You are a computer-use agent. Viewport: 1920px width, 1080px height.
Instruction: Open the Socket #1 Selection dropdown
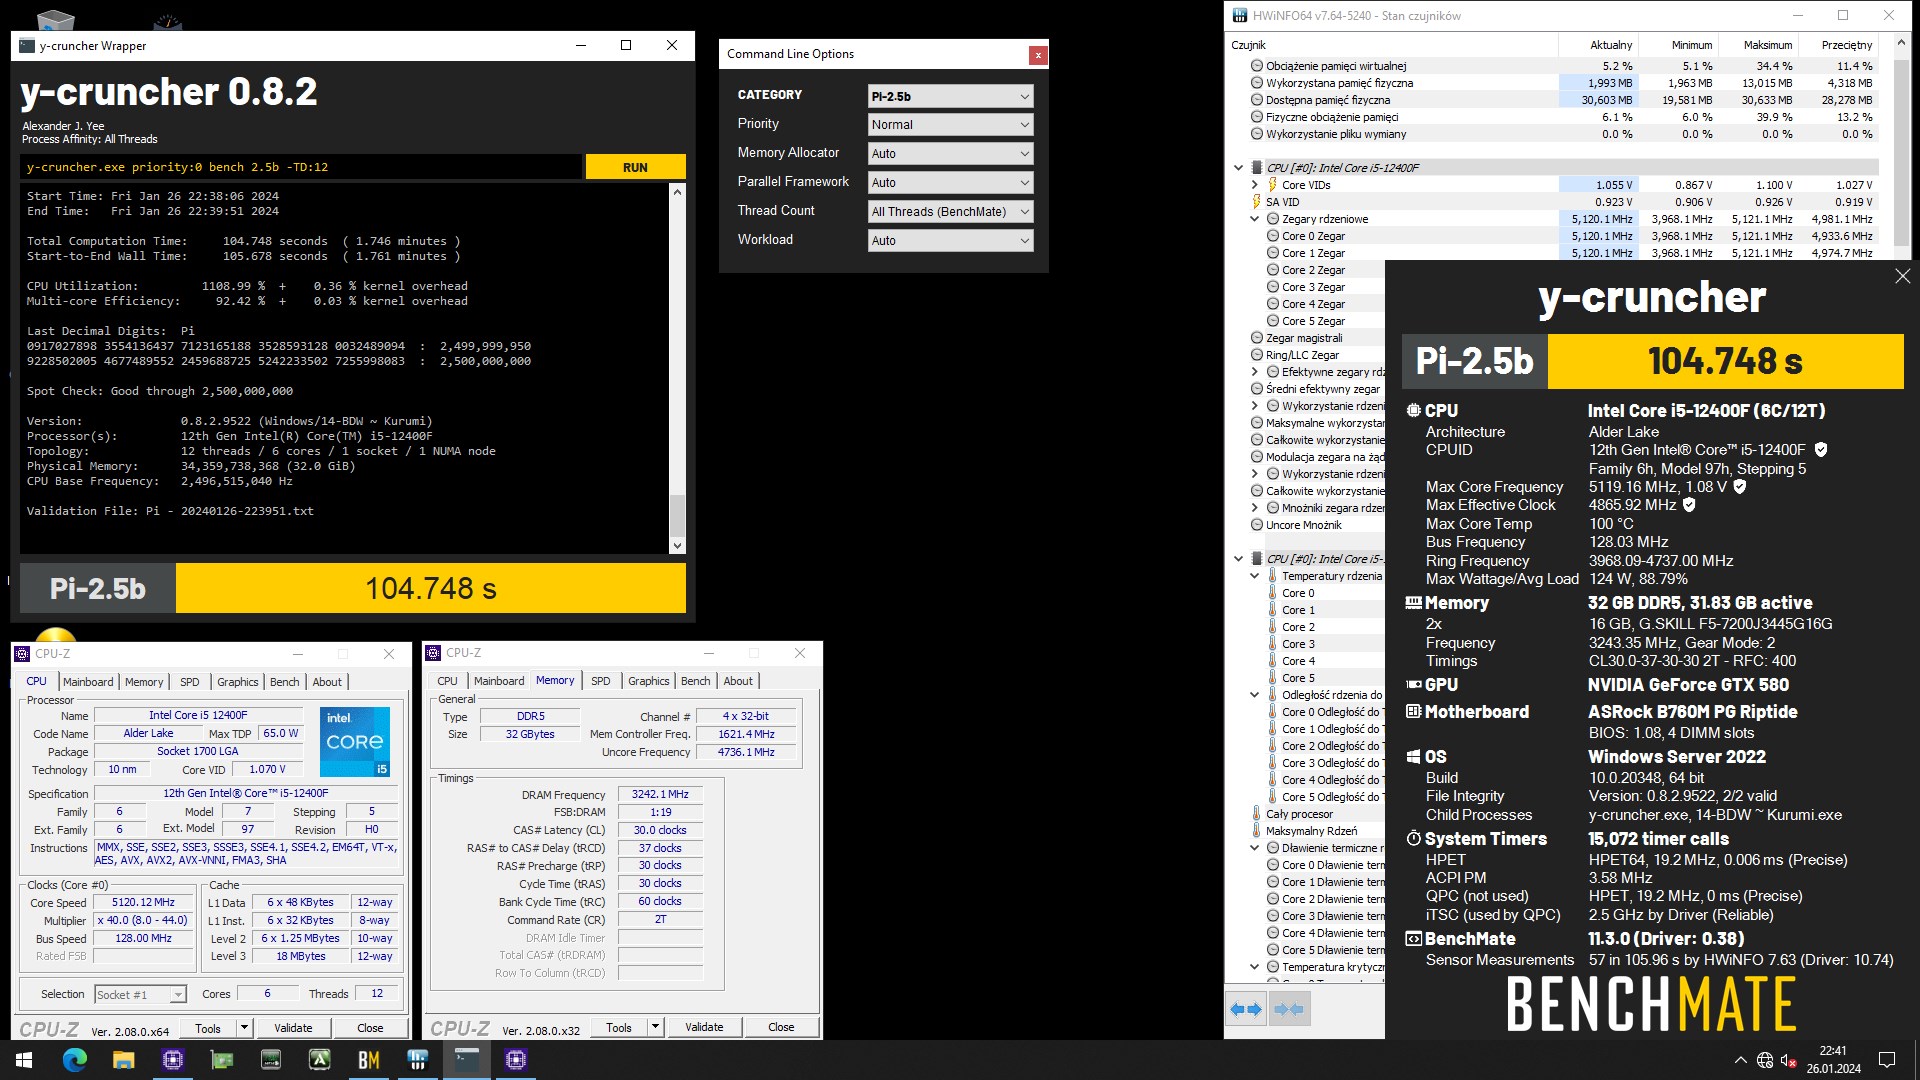(x=140, y=994)
